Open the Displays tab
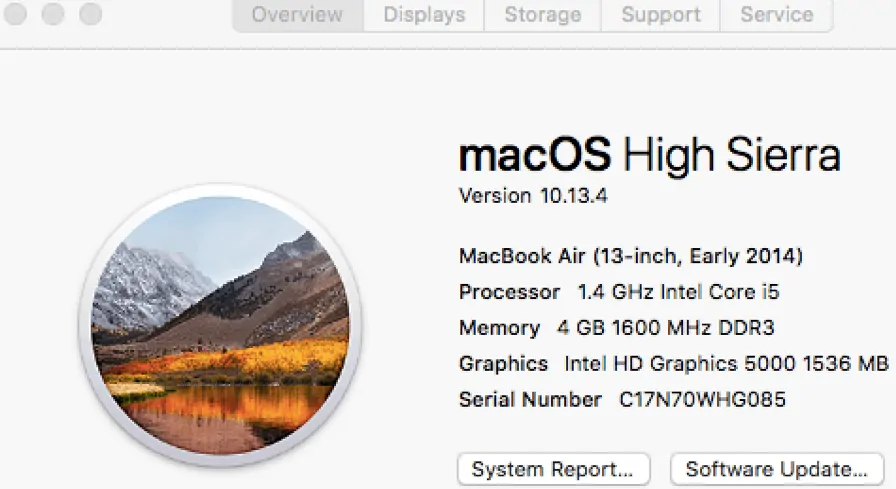 (424, 15)
